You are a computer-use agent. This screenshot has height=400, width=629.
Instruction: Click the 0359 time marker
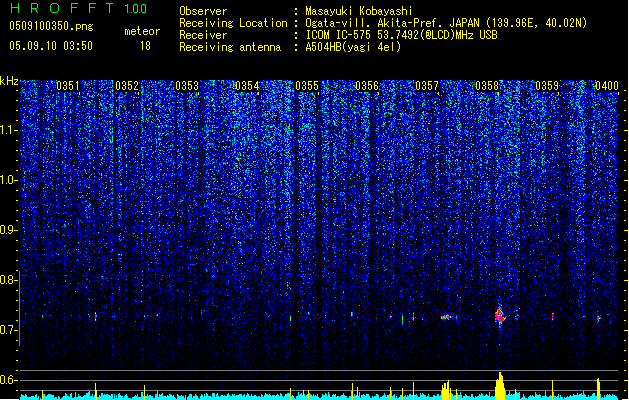tap(547, 86)
